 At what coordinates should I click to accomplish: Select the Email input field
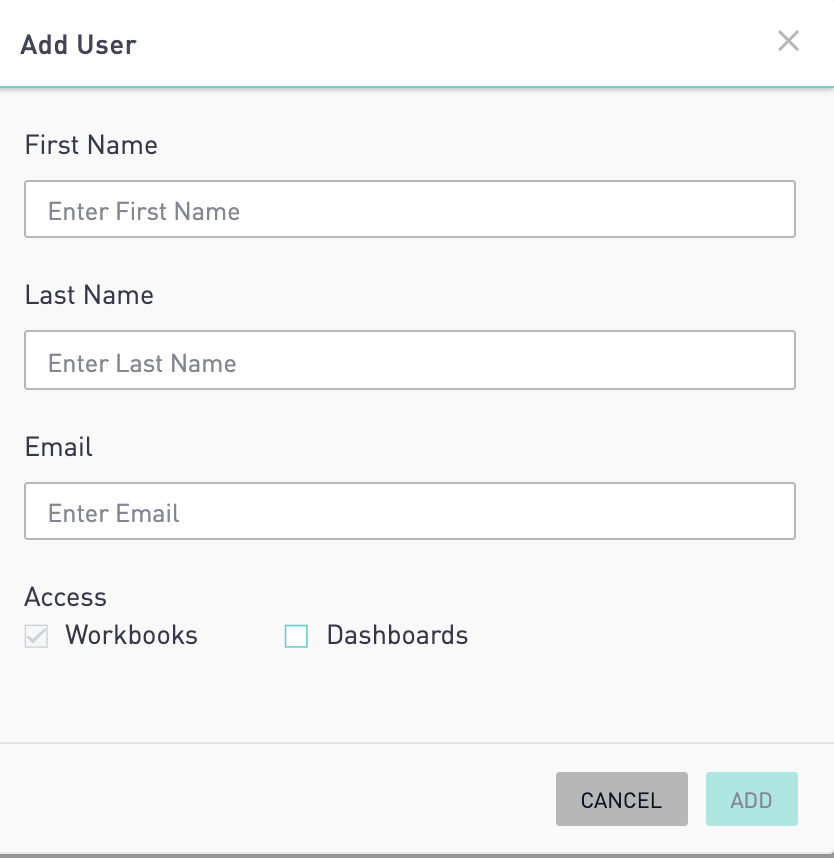410,511
